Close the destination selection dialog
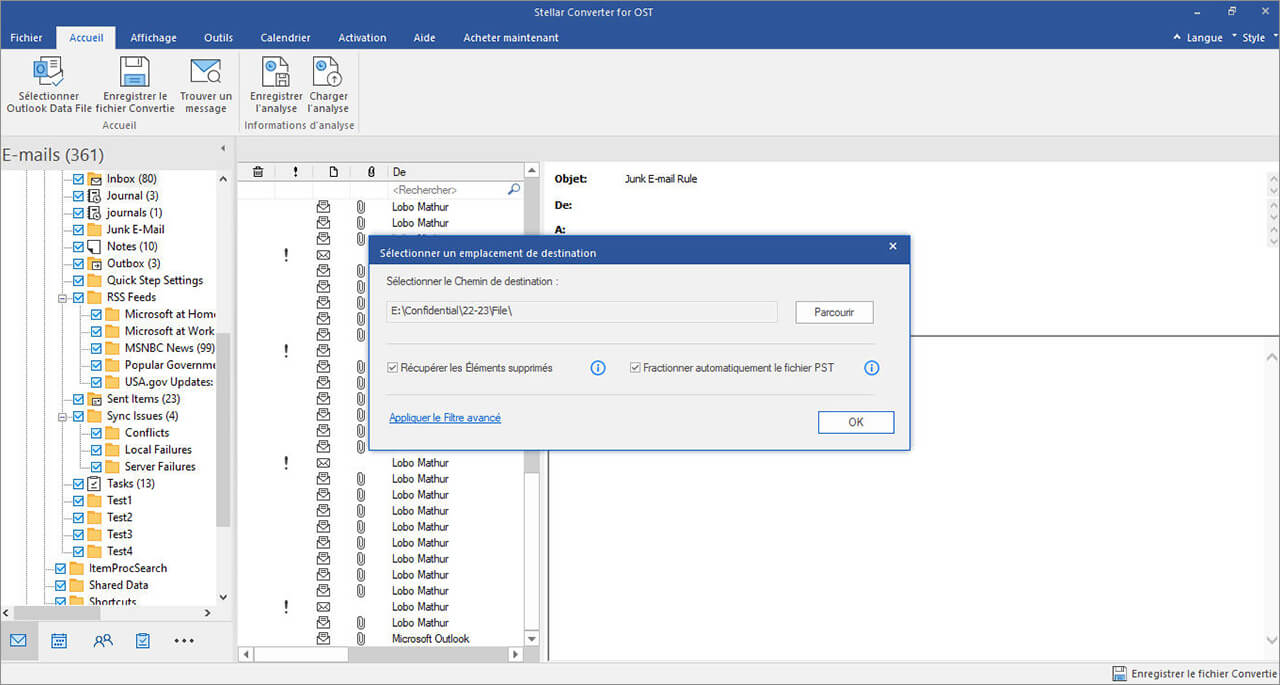This screenshot has height=685, width=1280. point(893,246)
